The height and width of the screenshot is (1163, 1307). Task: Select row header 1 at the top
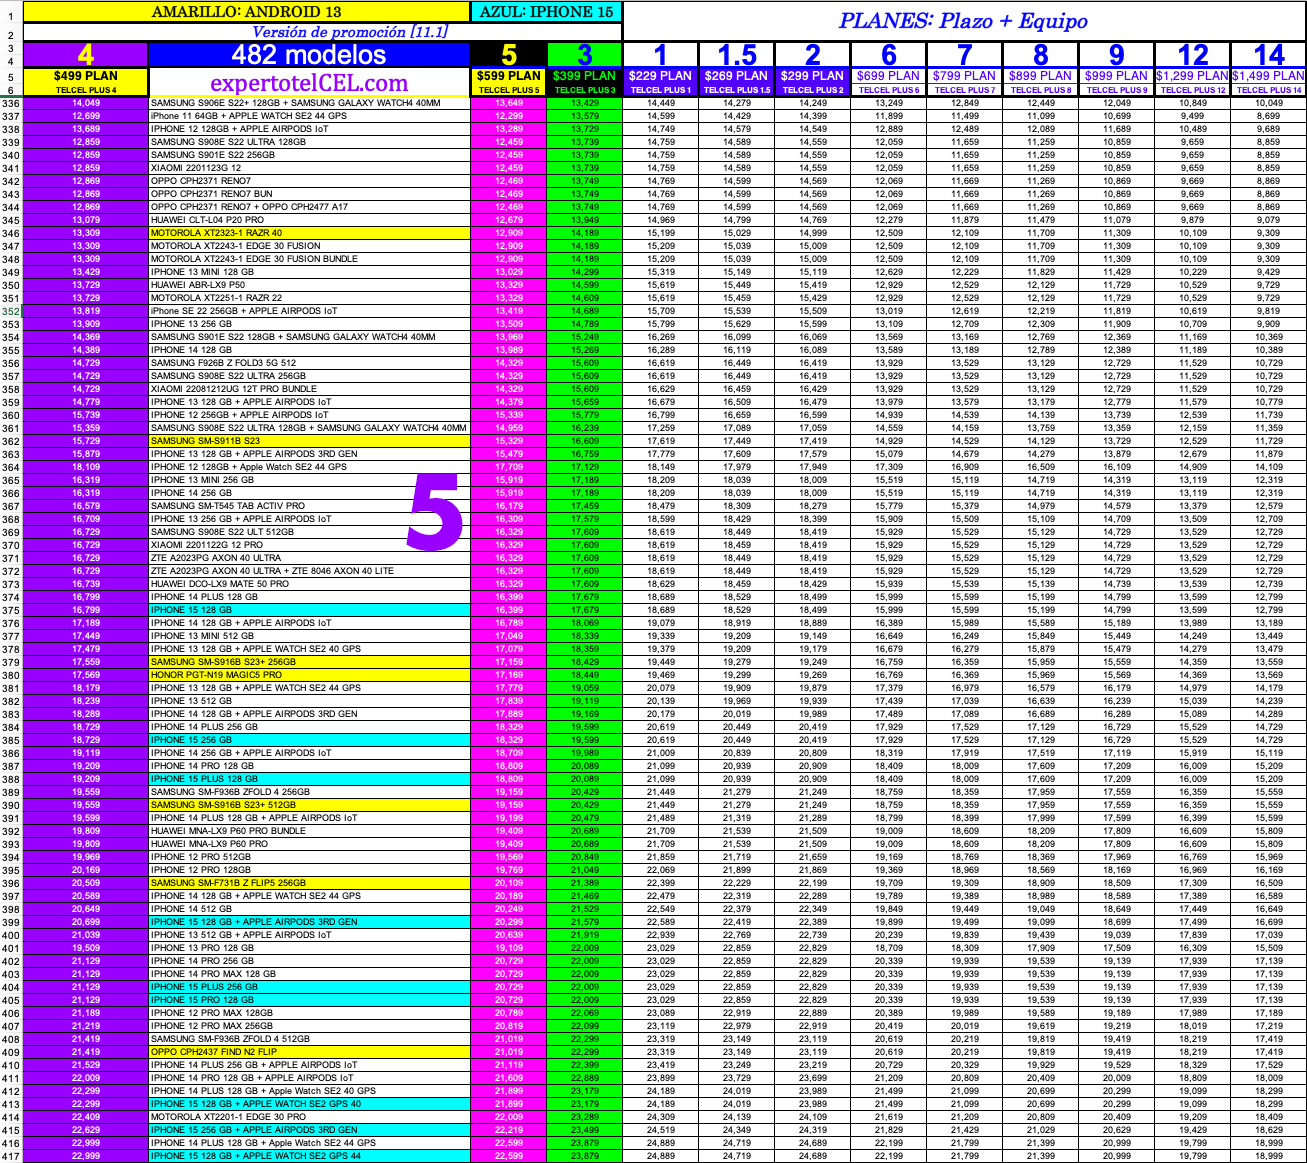[x=11, y=16]
